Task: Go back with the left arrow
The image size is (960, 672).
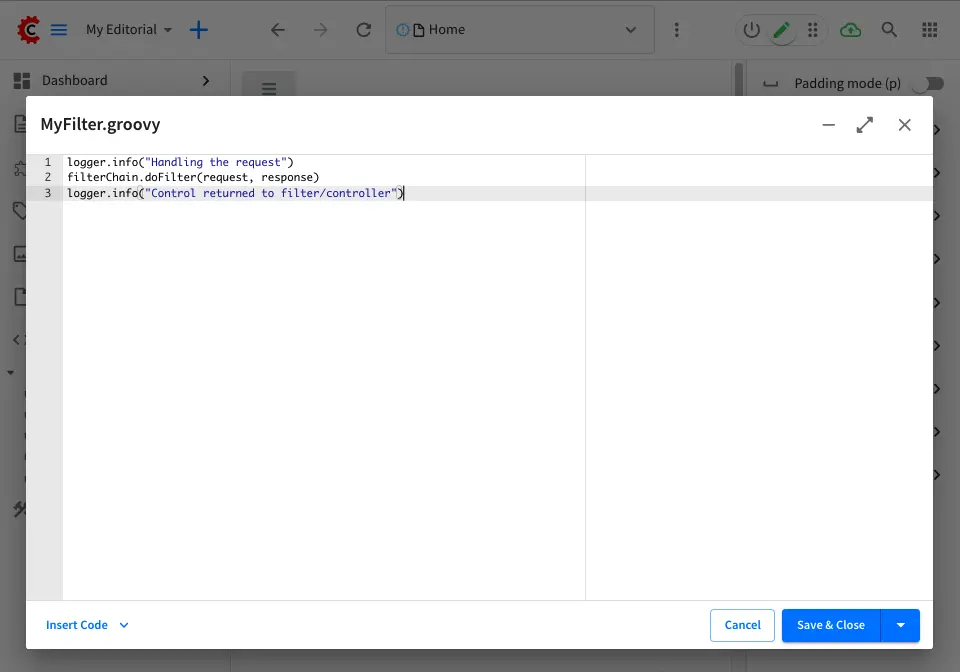Action: [x=277, y=29]
